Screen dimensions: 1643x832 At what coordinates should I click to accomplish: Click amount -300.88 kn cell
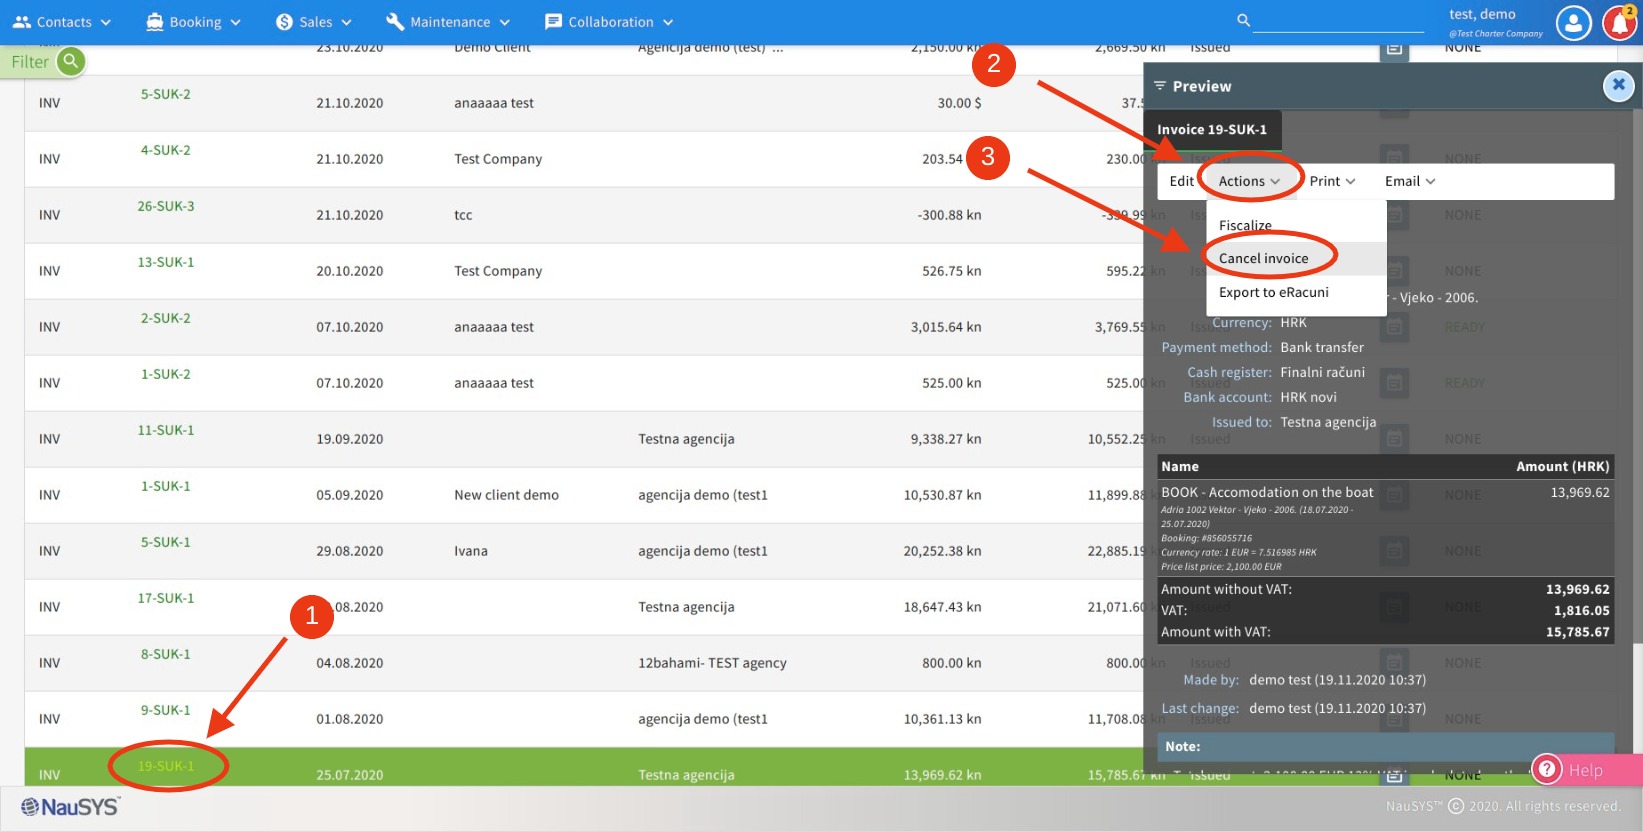click(x=949, y=215)
